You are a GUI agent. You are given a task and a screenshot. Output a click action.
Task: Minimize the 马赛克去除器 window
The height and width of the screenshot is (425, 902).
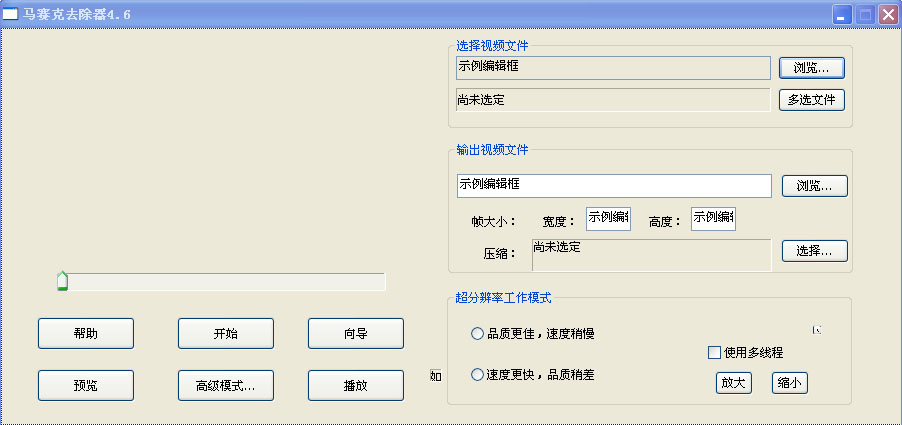tap(842, 14)
